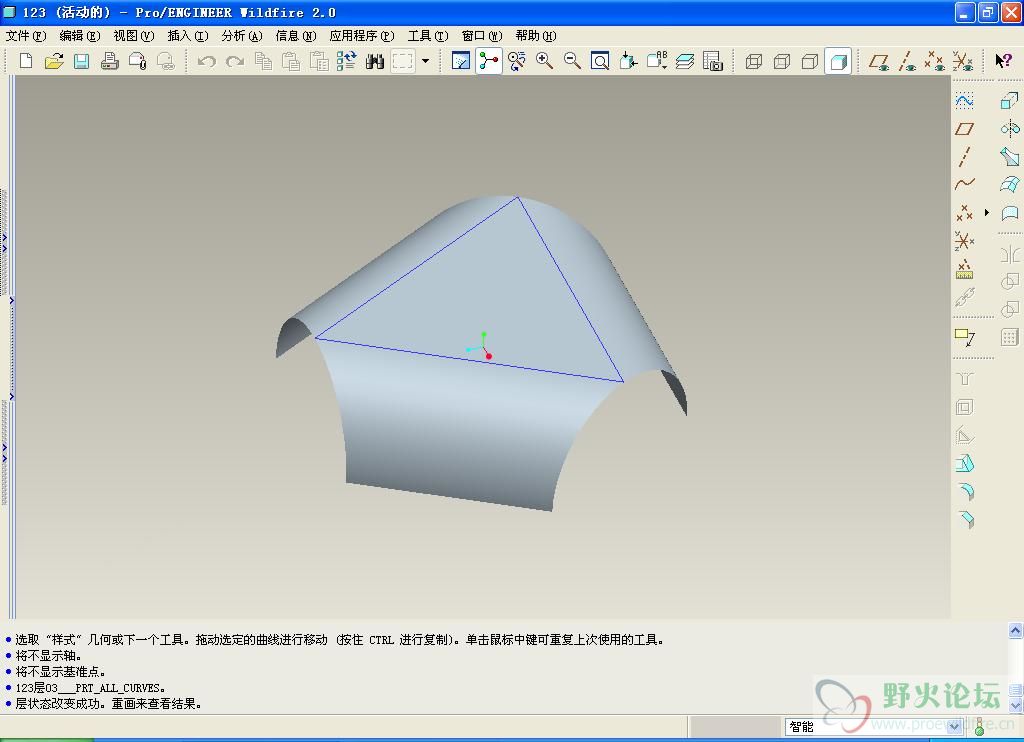
Task: Open the 帮助(H) menu
Action: pyautogui.click(x=536, y=36)
